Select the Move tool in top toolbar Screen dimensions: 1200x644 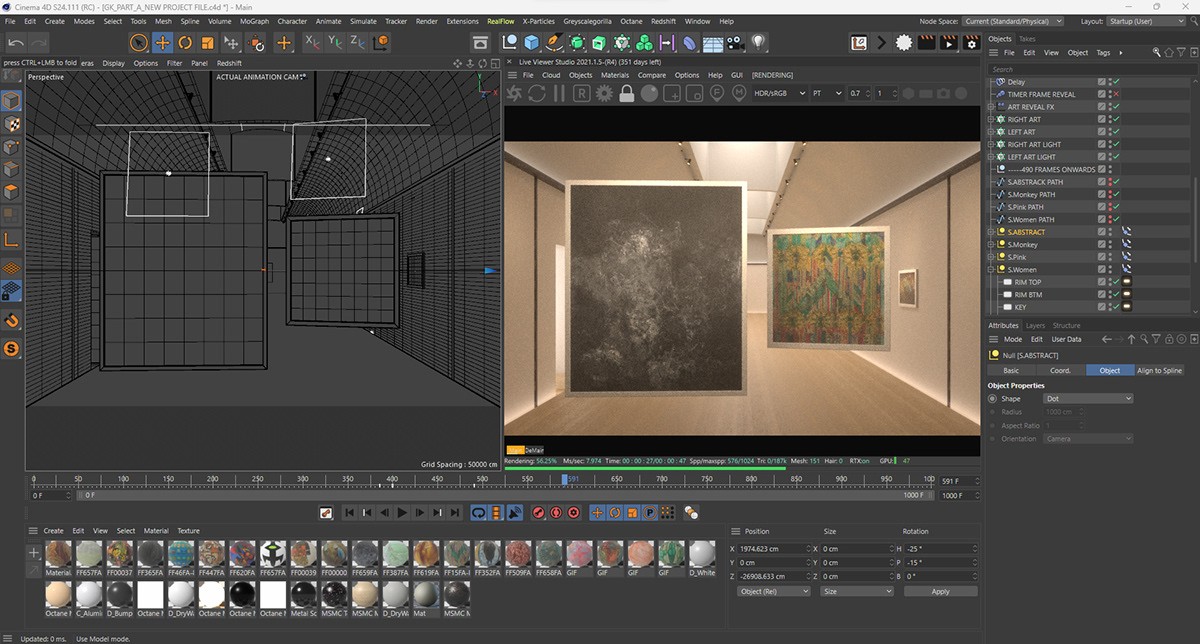162,43
